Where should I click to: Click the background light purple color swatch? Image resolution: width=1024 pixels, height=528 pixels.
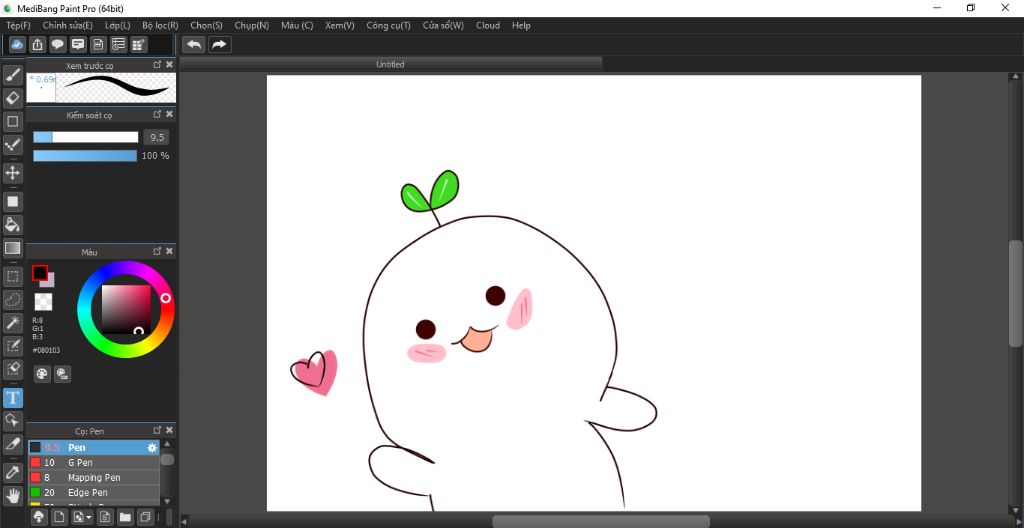pos(50,281)
